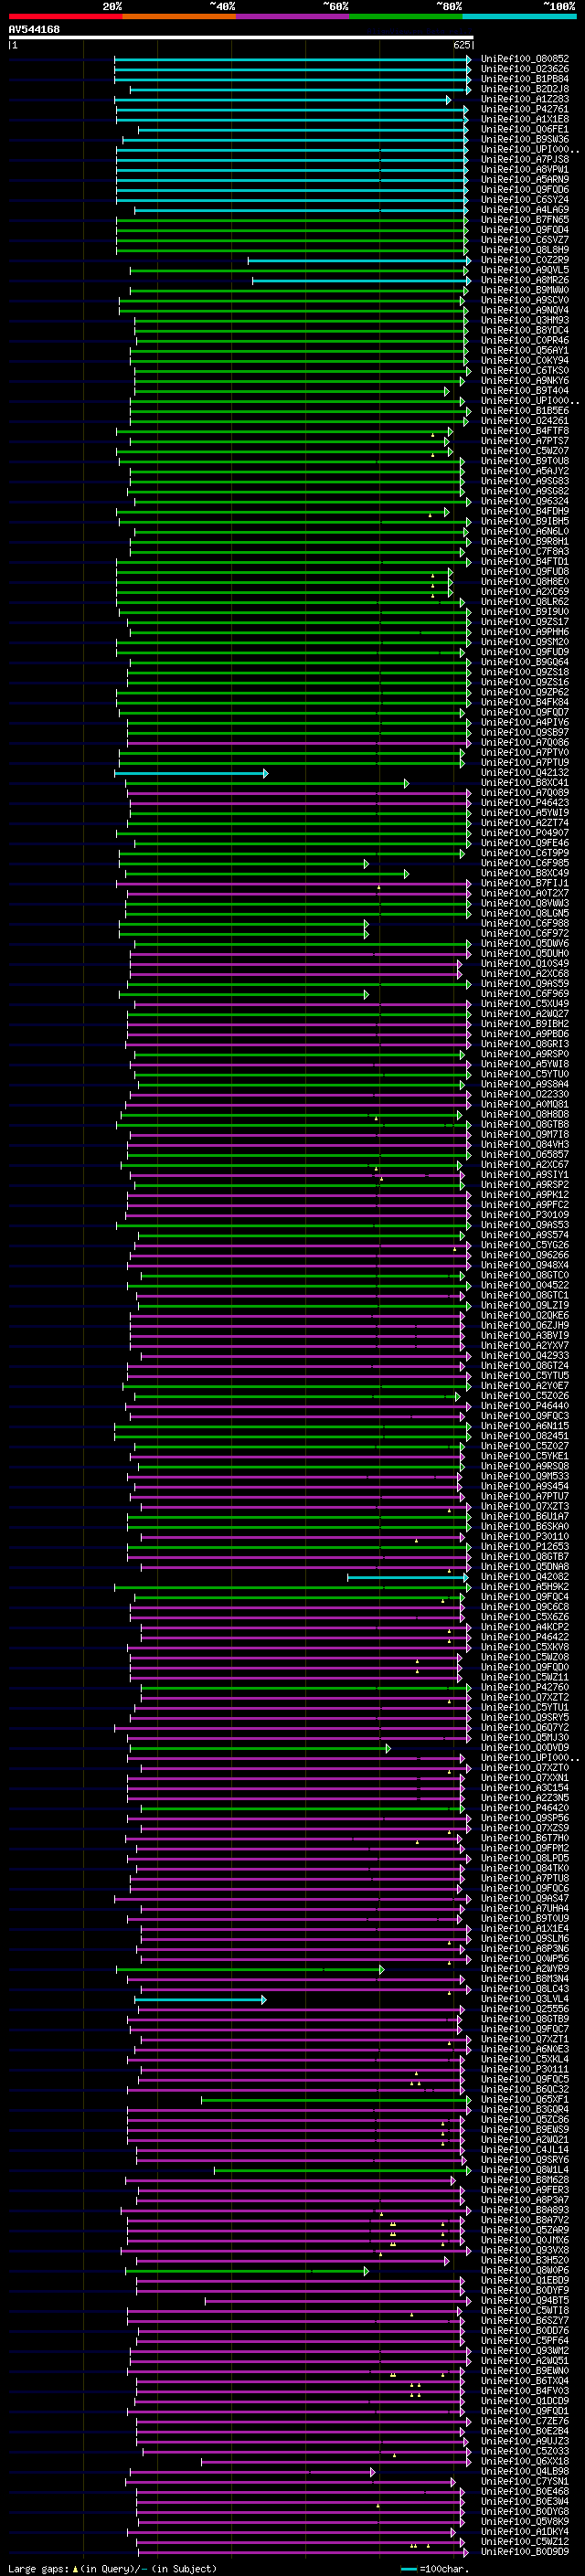Viewport: 585px width, 2576px height.
Task: Click the UniRef100_Q3HM93 label
Action: coord(525,320)
